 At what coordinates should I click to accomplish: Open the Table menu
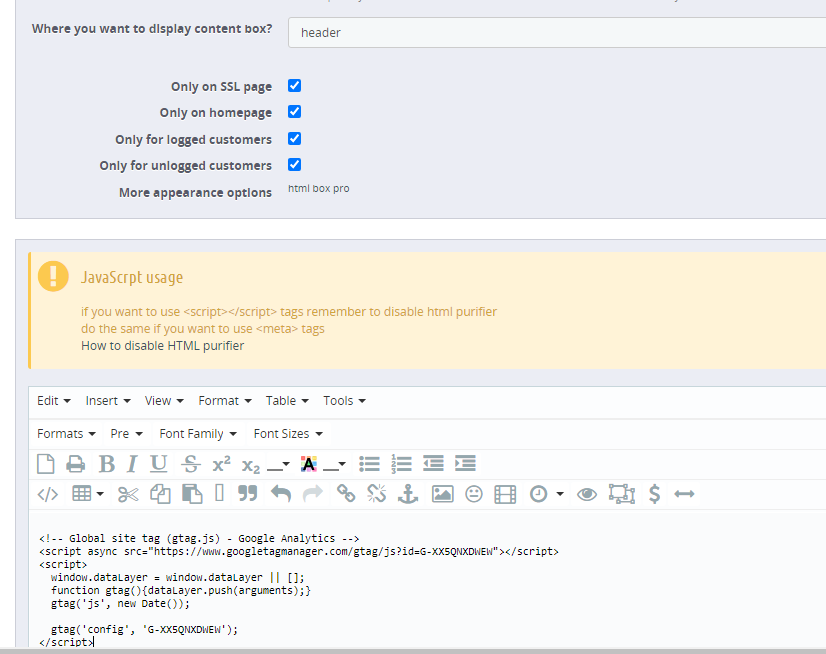click(287, 401)
